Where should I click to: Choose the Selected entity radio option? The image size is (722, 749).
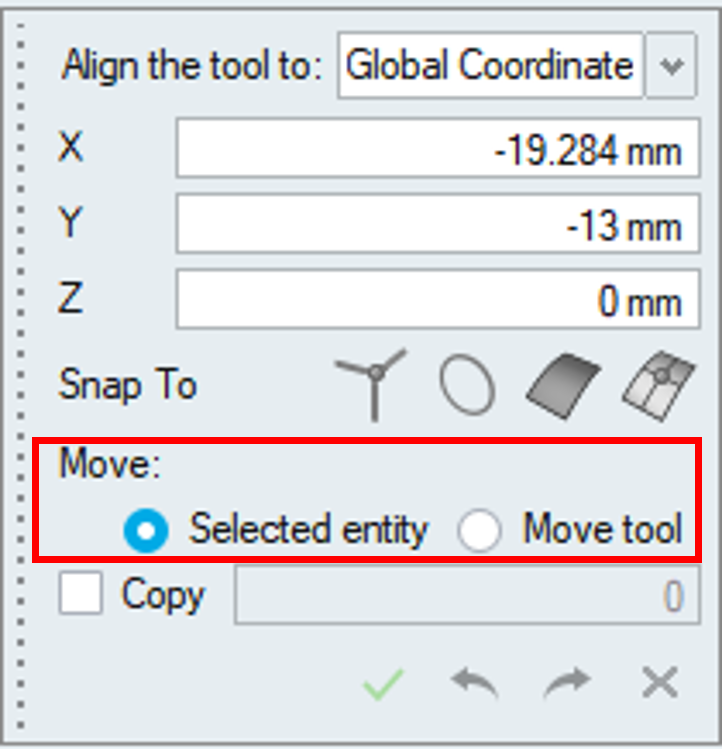click(x=146, y=531)
